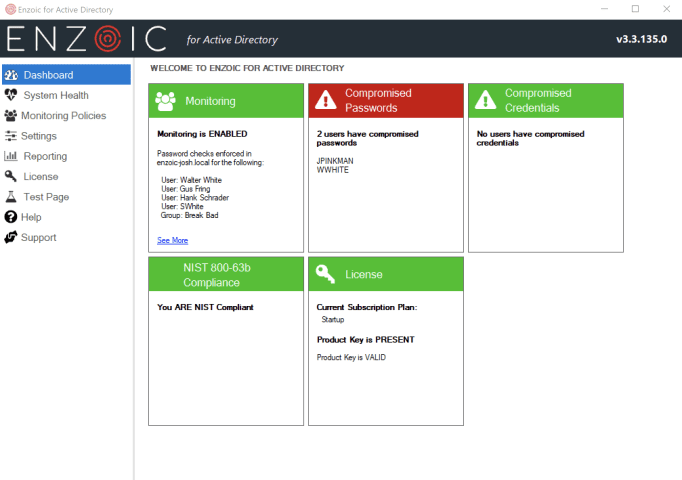Go to the Test Page entry
The width and height of the screenshot is (682, 480).
(46, 197)
